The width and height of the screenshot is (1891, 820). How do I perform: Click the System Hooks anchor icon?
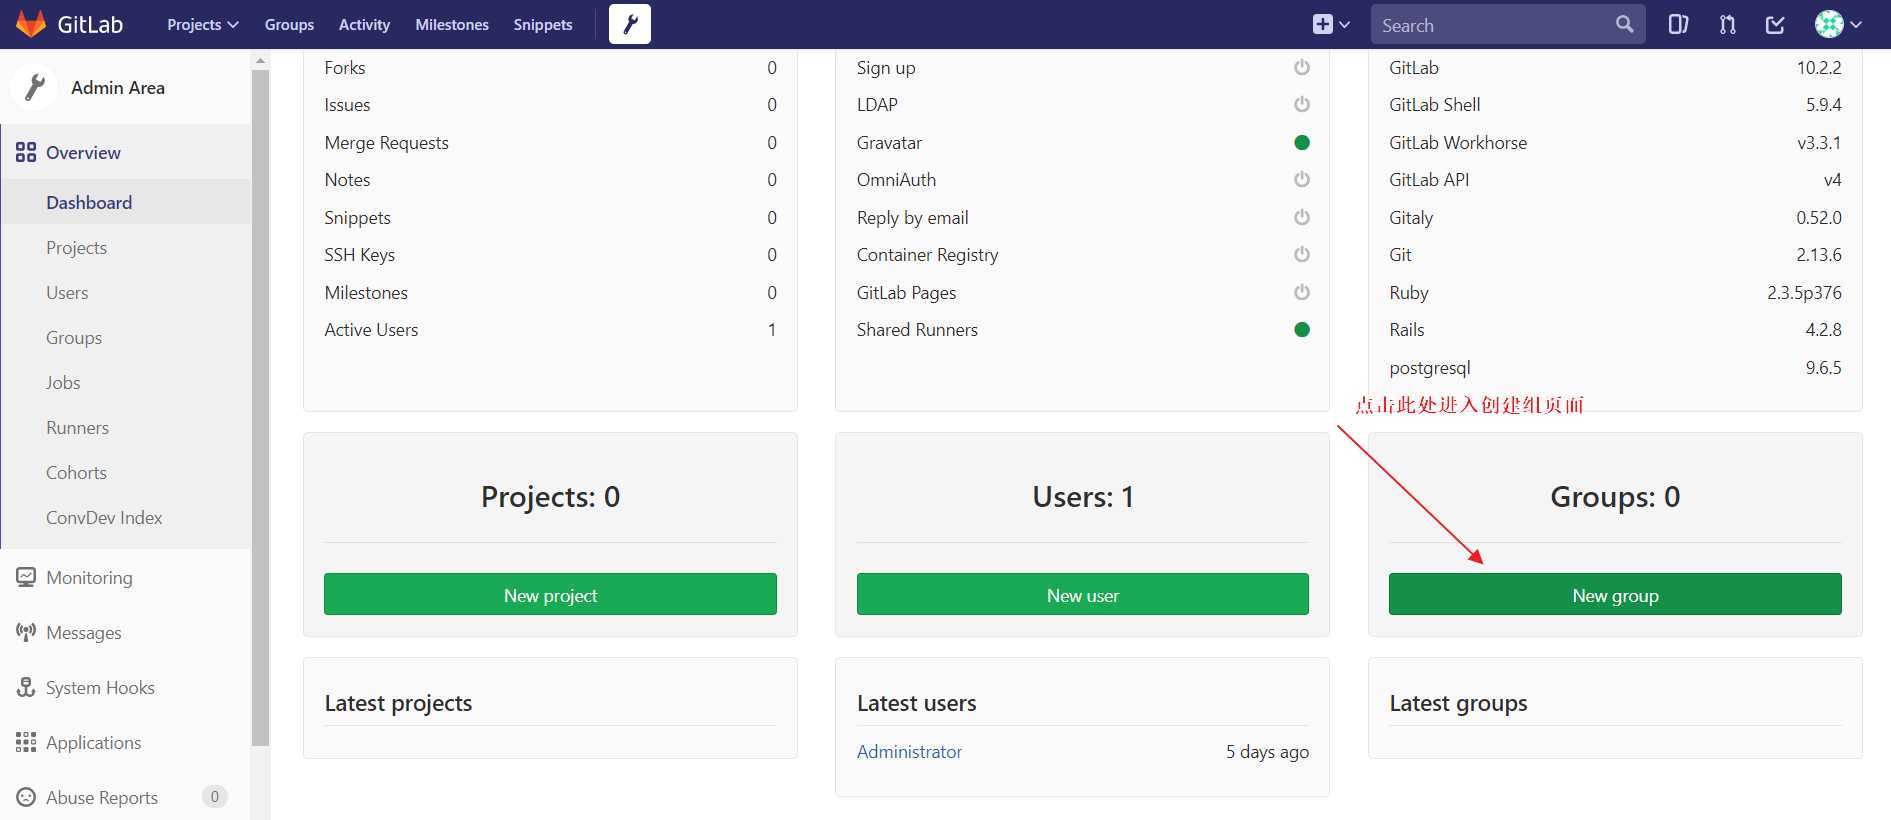[26, 687]
